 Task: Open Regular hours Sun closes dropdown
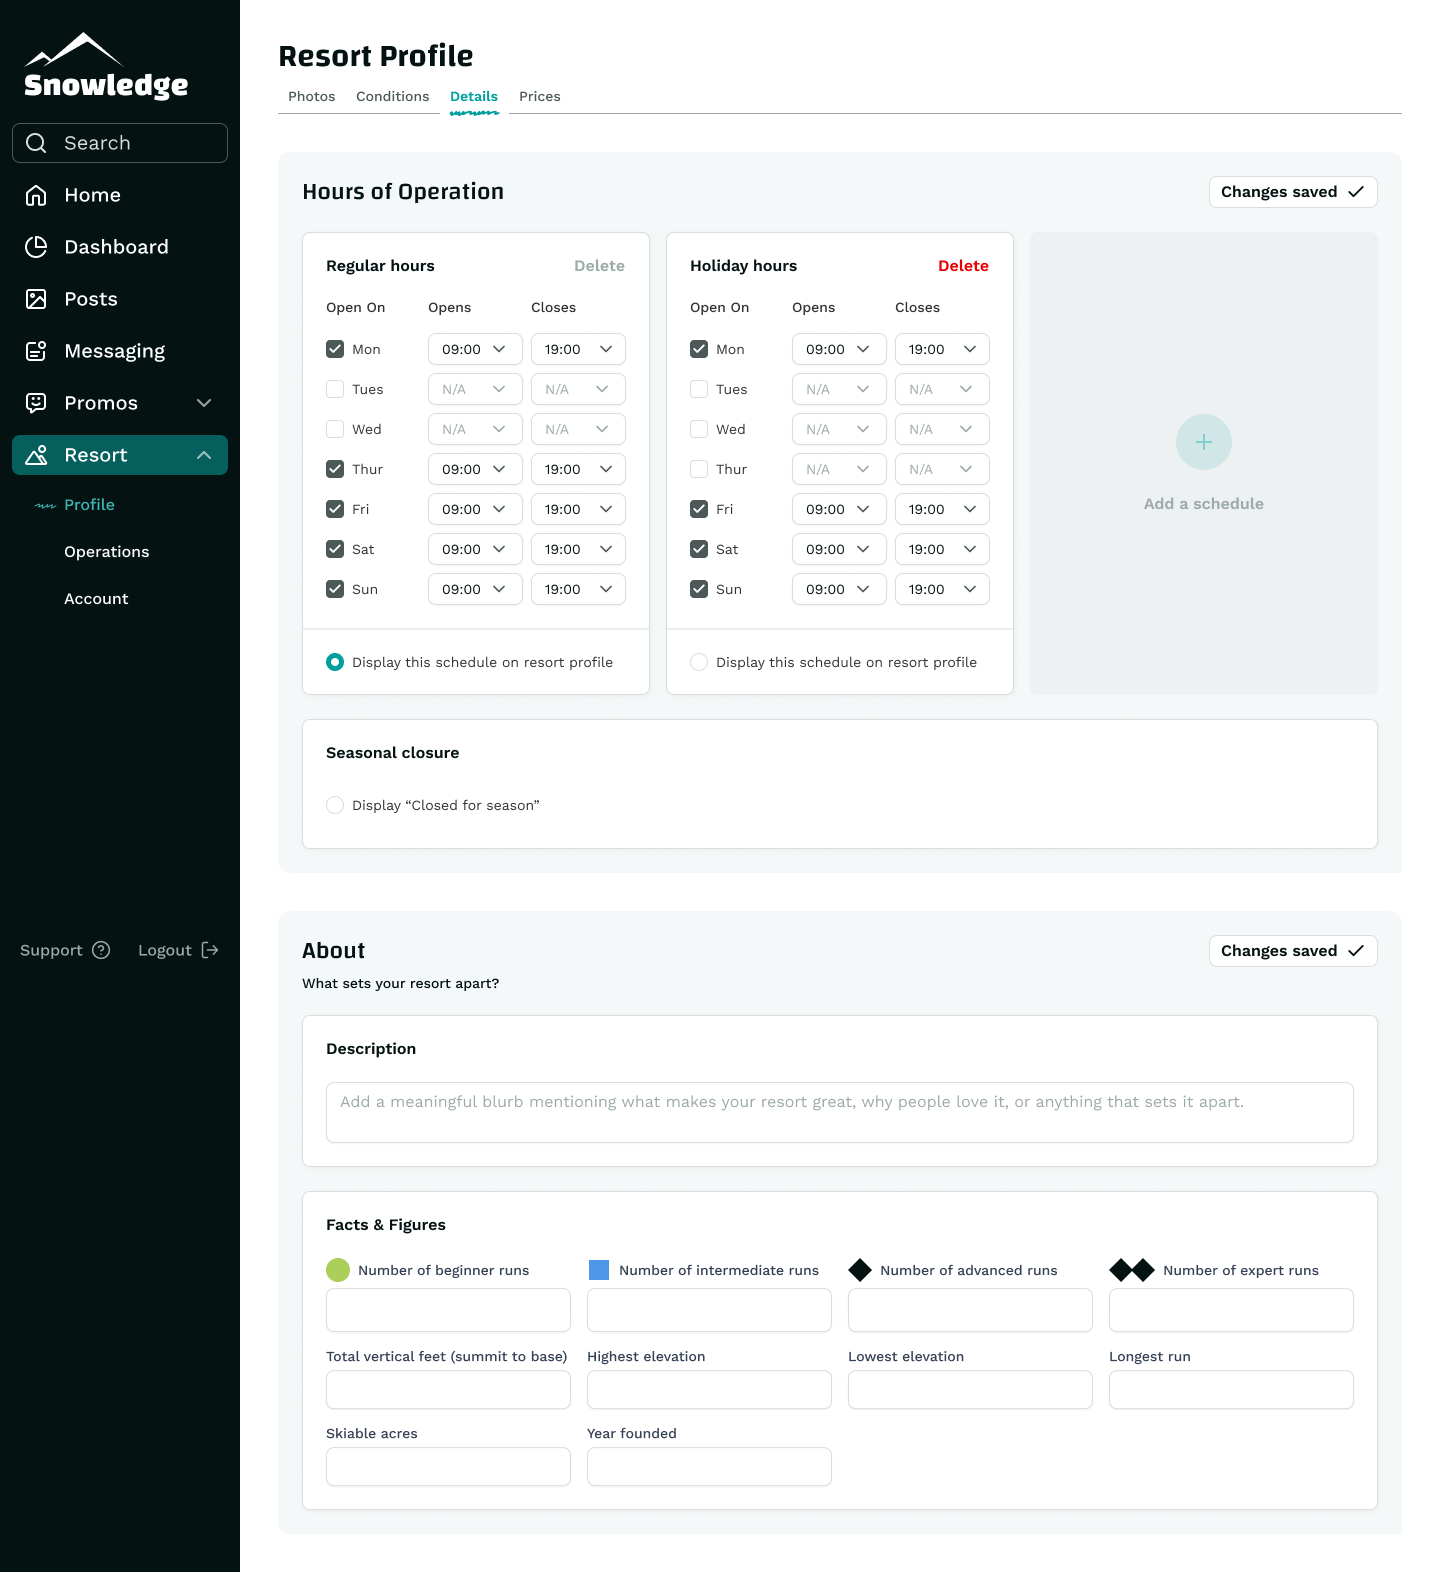coord(578,589)
